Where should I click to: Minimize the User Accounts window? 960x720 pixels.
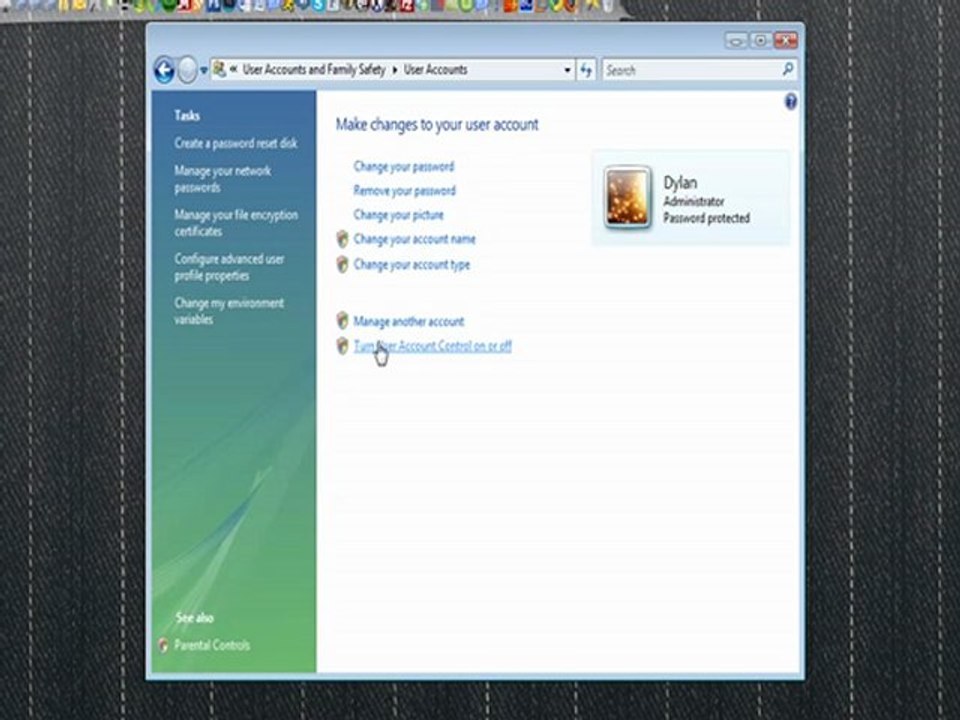point(736,41)
